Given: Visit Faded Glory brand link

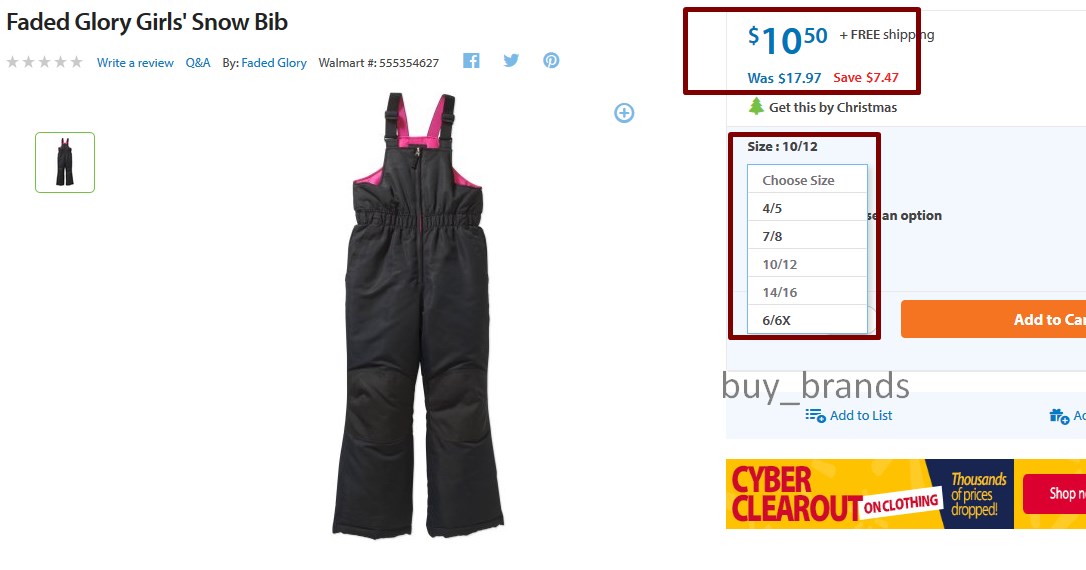Looking at the screenshot, I should click(x=274, y=63).
